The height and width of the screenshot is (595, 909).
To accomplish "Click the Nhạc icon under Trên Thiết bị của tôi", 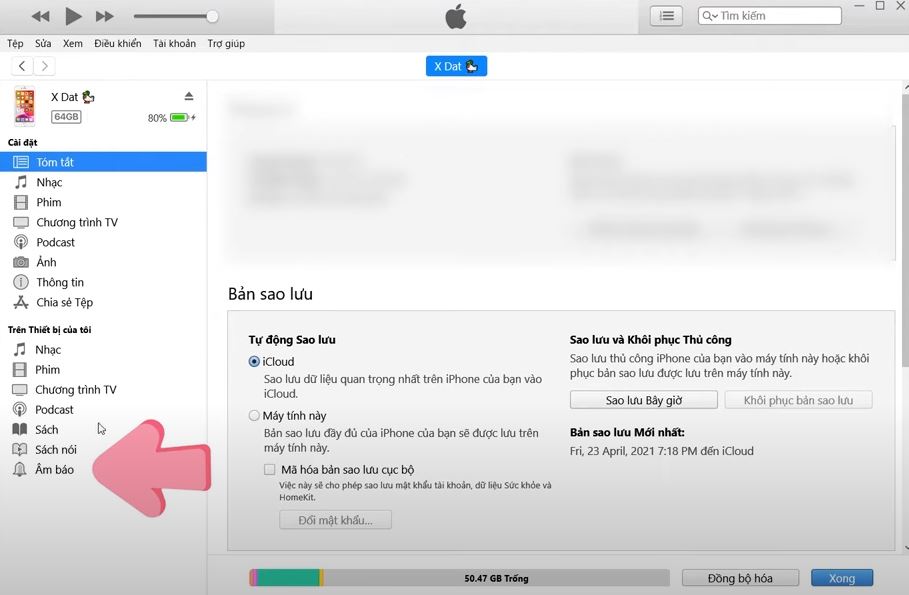I will point(20,350).
